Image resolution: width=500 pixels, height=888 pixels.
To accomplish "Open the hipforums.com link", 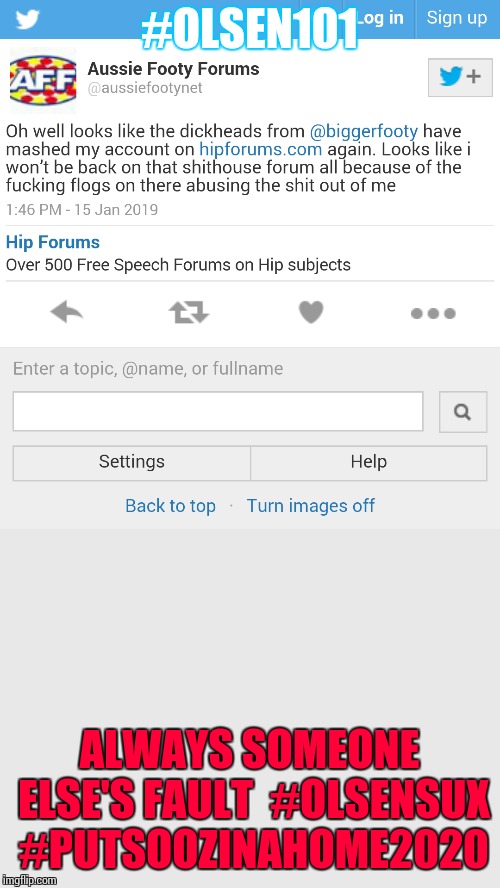I will [260, 150].
